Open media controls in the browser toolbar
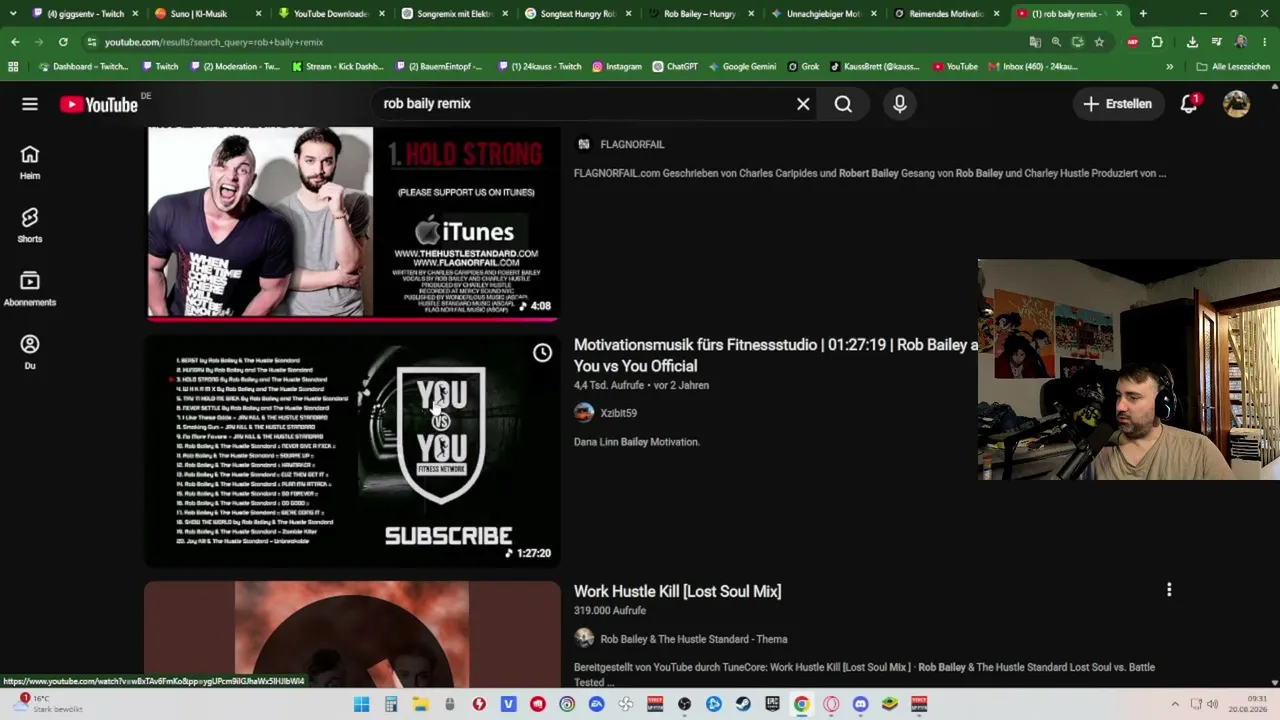 pyautogui.click(x=1216, y=42)
